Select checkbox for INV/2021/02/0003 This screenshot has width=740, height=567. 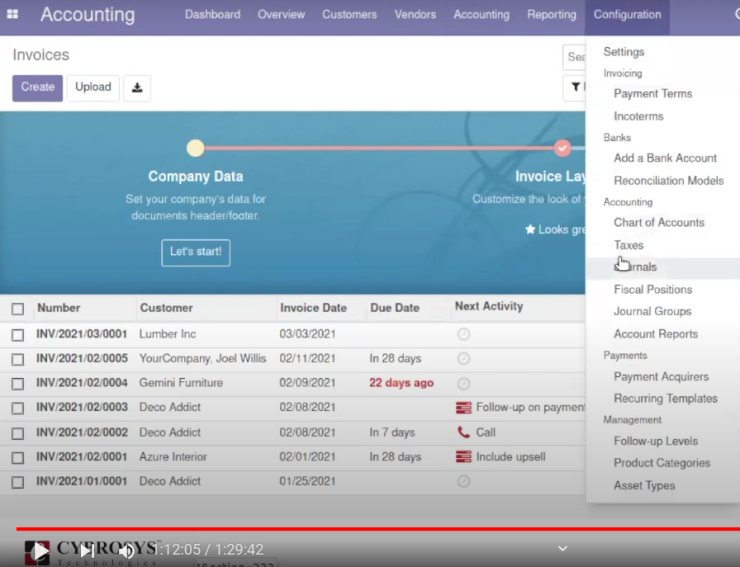pyautogui.click(x=18, y=408)
